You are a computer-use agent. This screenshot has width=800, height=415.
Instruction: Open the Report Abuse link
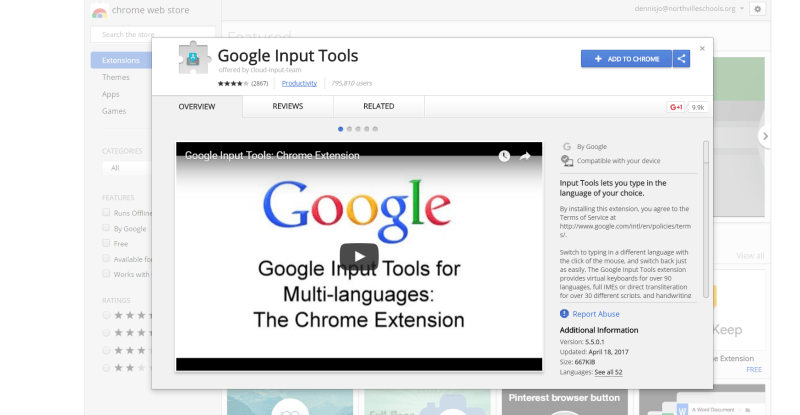click(596, 314)
